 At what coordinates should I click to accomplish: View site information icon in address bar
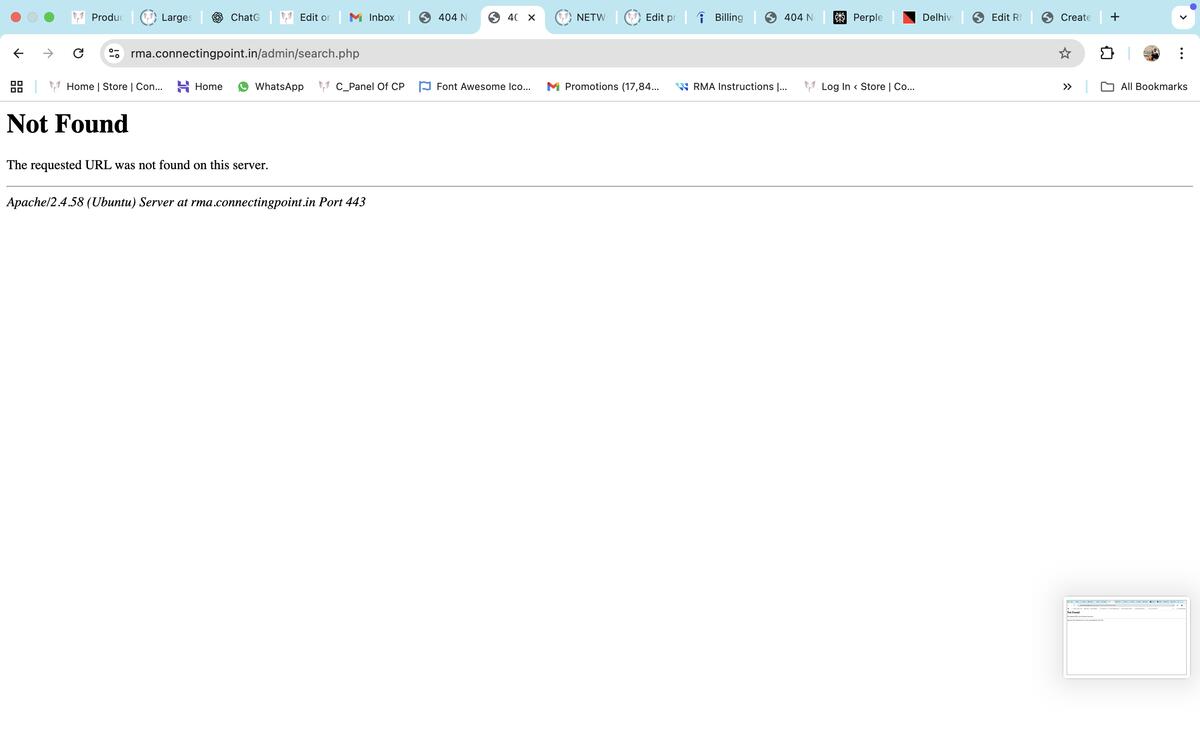pyautogui.click(x=115, y=53)
